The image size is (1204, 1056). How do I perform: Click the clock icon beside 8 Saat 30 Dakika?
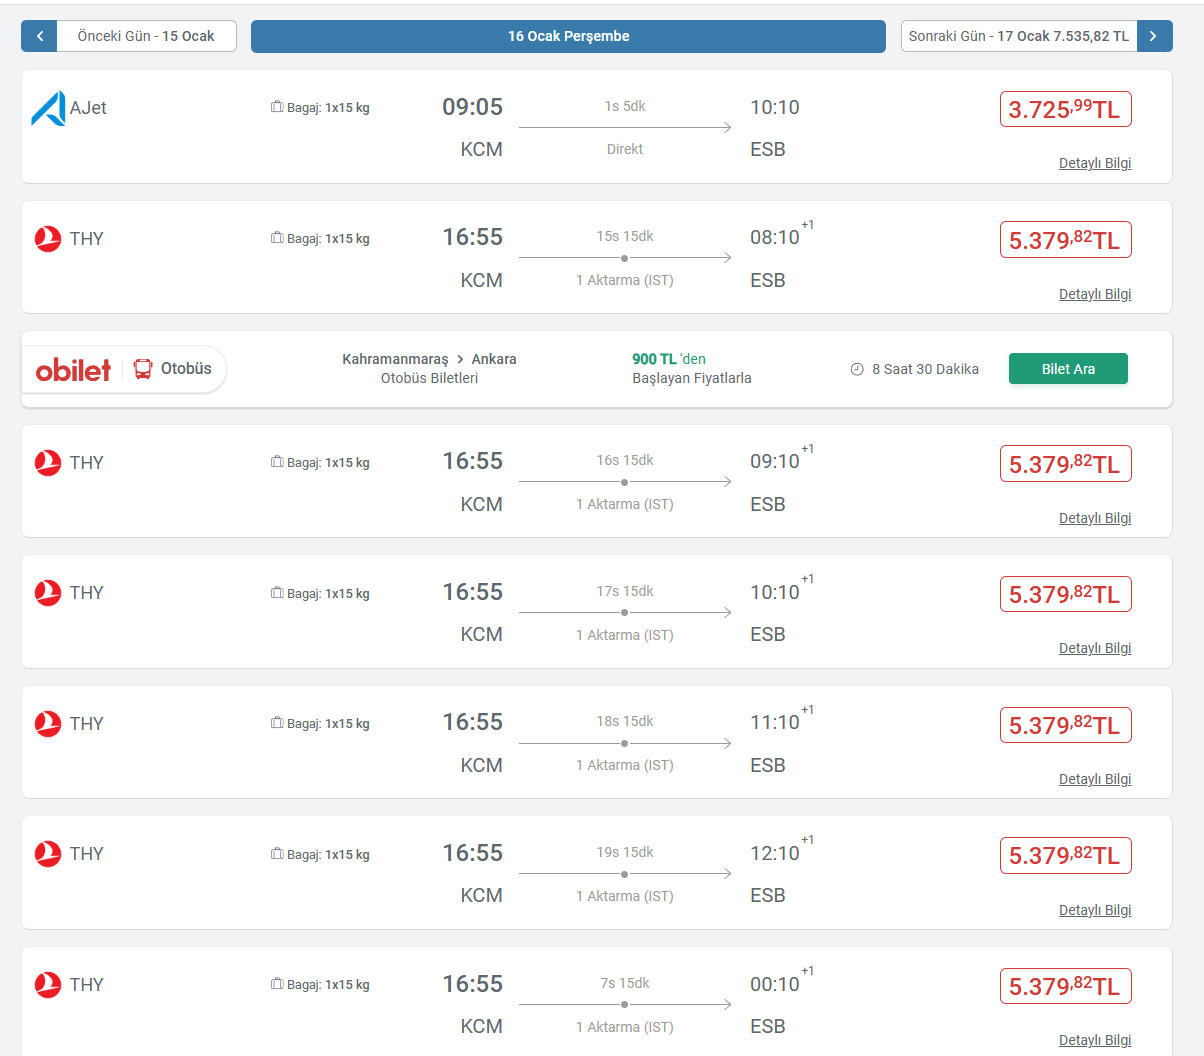click(857, 369)
